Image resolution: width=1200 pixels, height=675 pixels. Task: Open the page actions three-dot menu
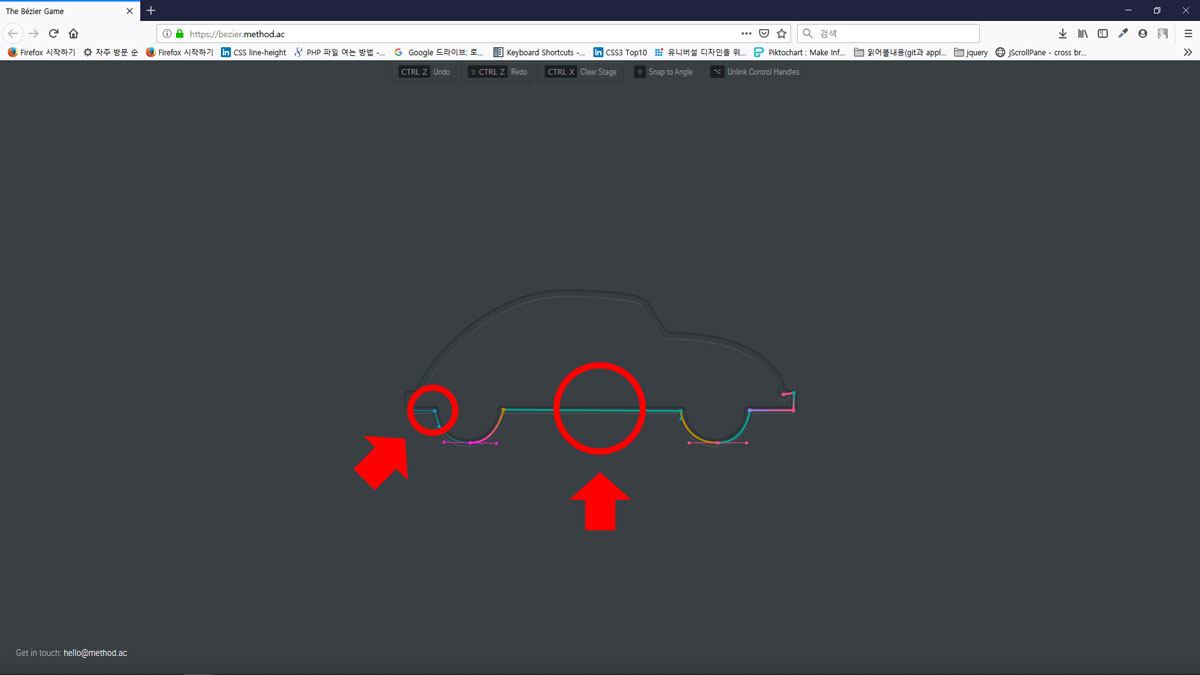[746, 33]
